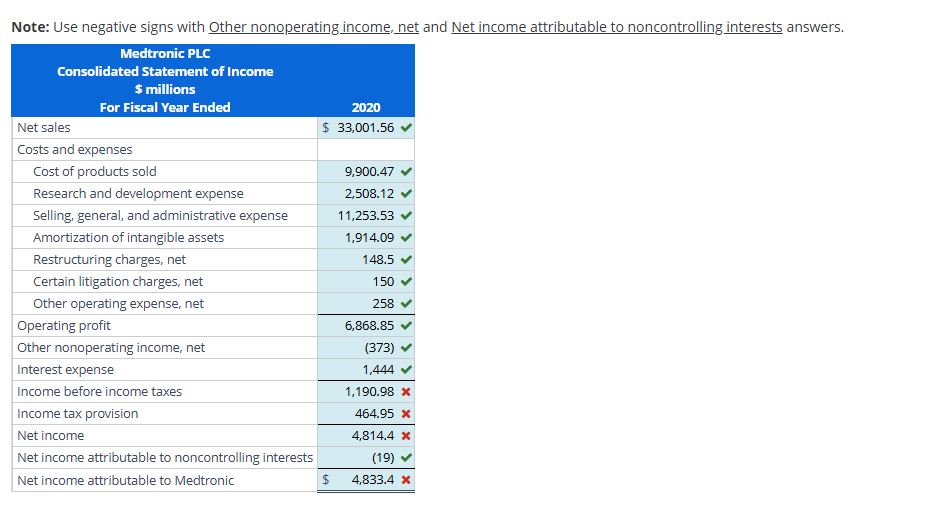Click the checkmark beside Amortization value
Image resolution: width=950 pixels, height=506 pixels.
click(407, 238)
